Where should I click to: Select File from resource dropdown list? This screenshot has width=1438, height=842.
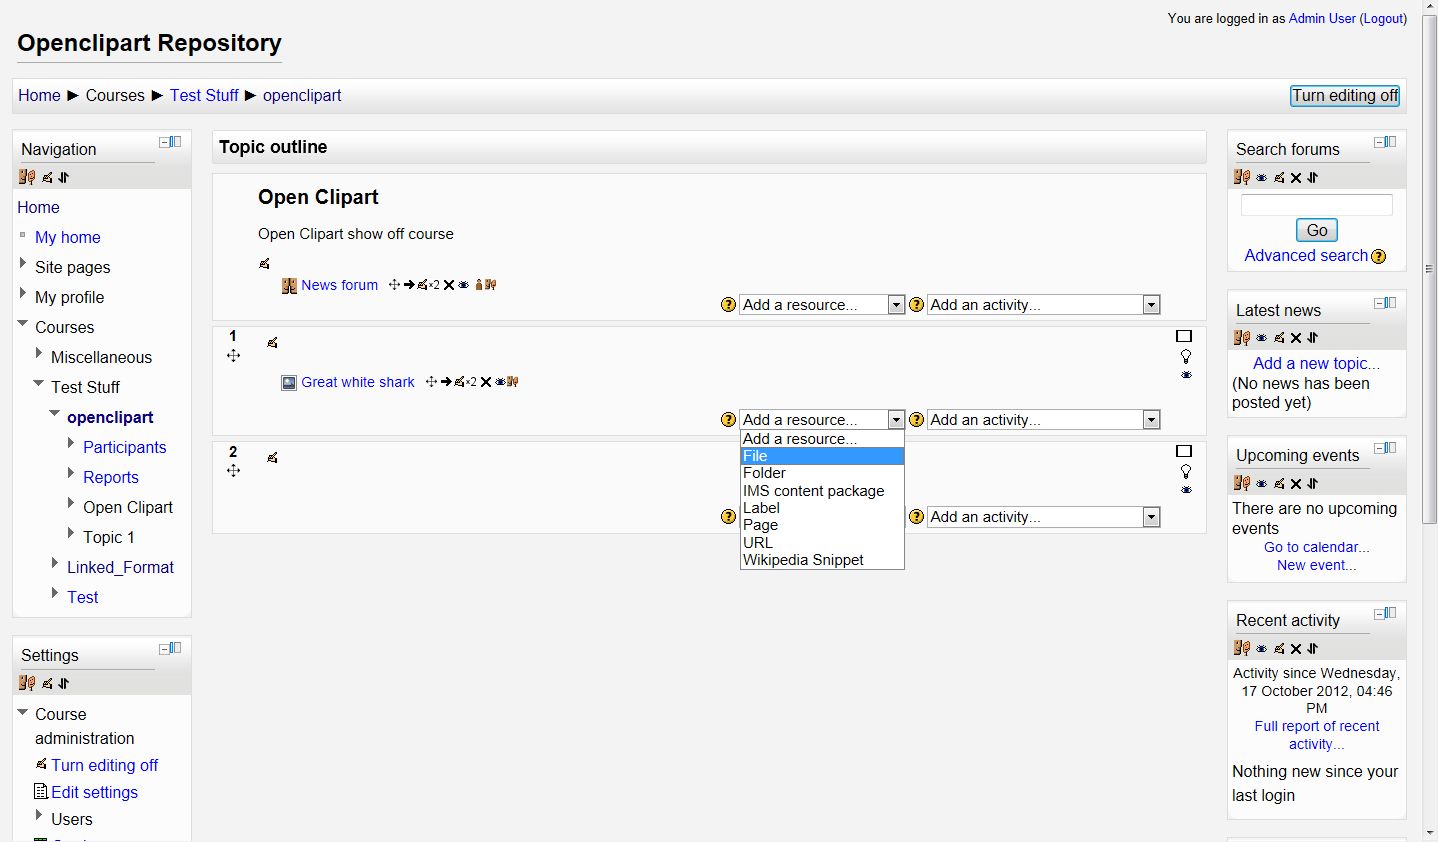(822, 456)
